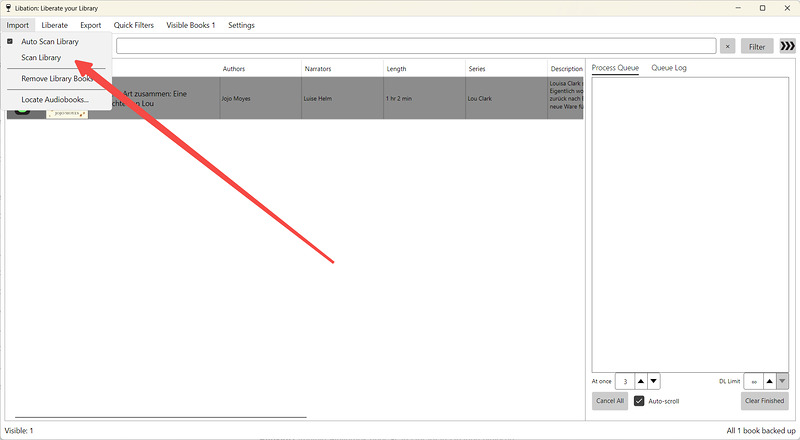
Task: Increase the DL Limit with up arrow
Action: (x=769, y=381)
